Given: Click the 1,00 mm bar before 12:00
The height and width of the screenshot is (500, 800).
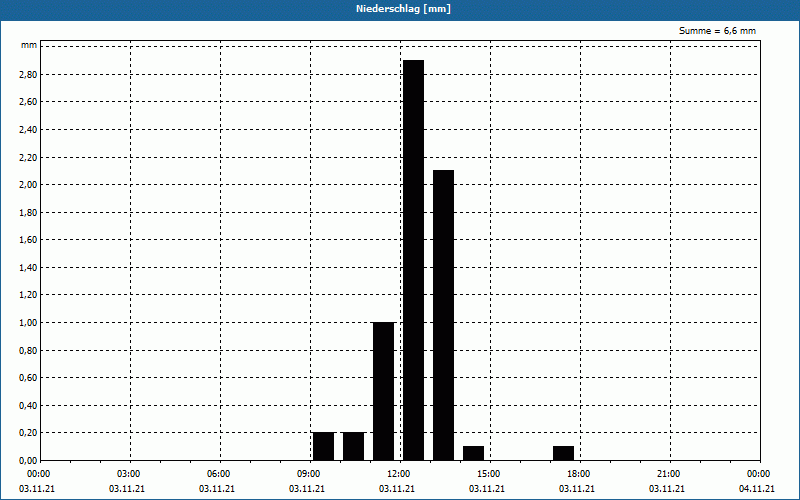Looking at the screenshot, I should click(383, 391).
